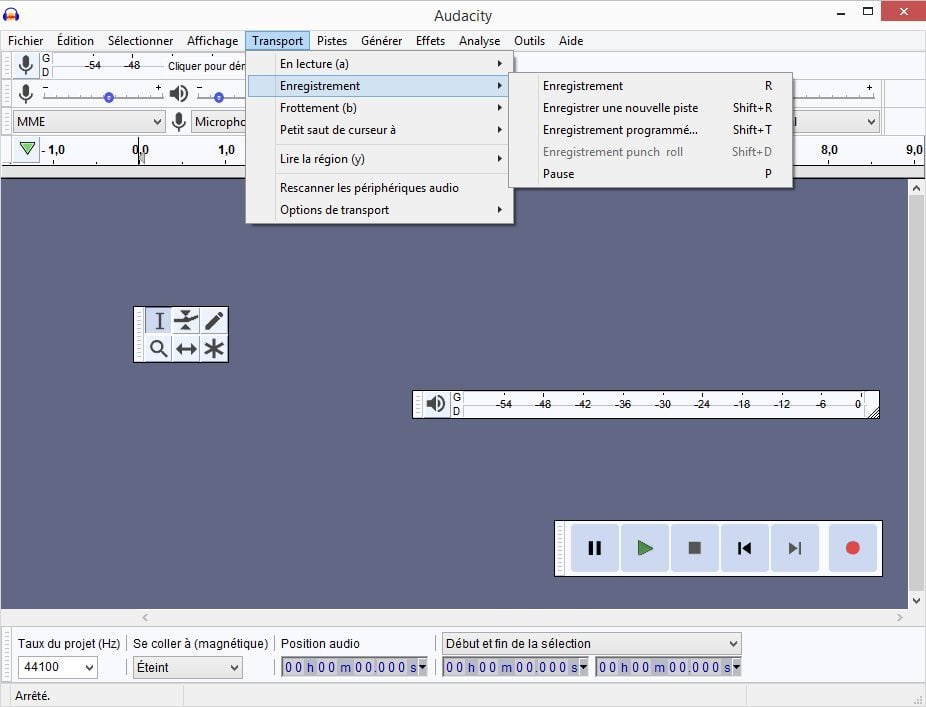
Task: Open the Pistes menu
Action: coord(332,41)
